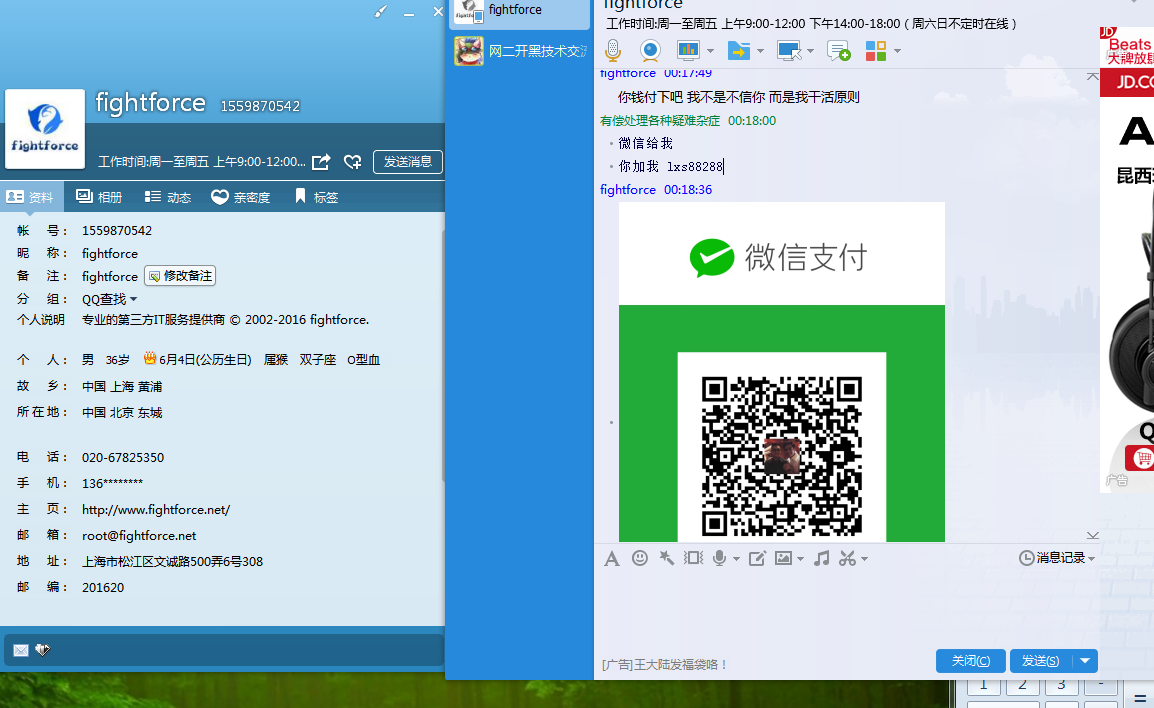Expand the send file dropdown arrow
1154x708 pixels.
coord(760,51)
